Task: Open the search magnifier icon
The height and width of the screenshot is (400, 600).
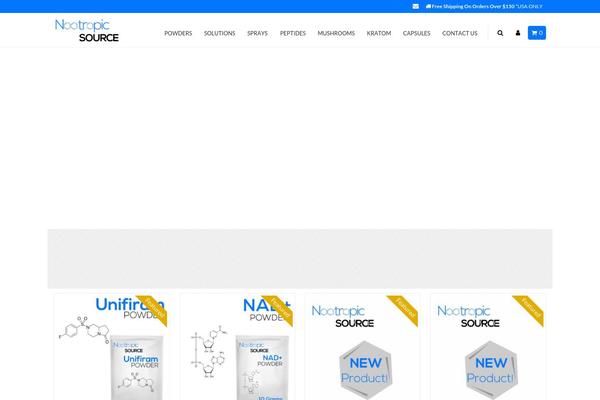Action: [500, 33]
